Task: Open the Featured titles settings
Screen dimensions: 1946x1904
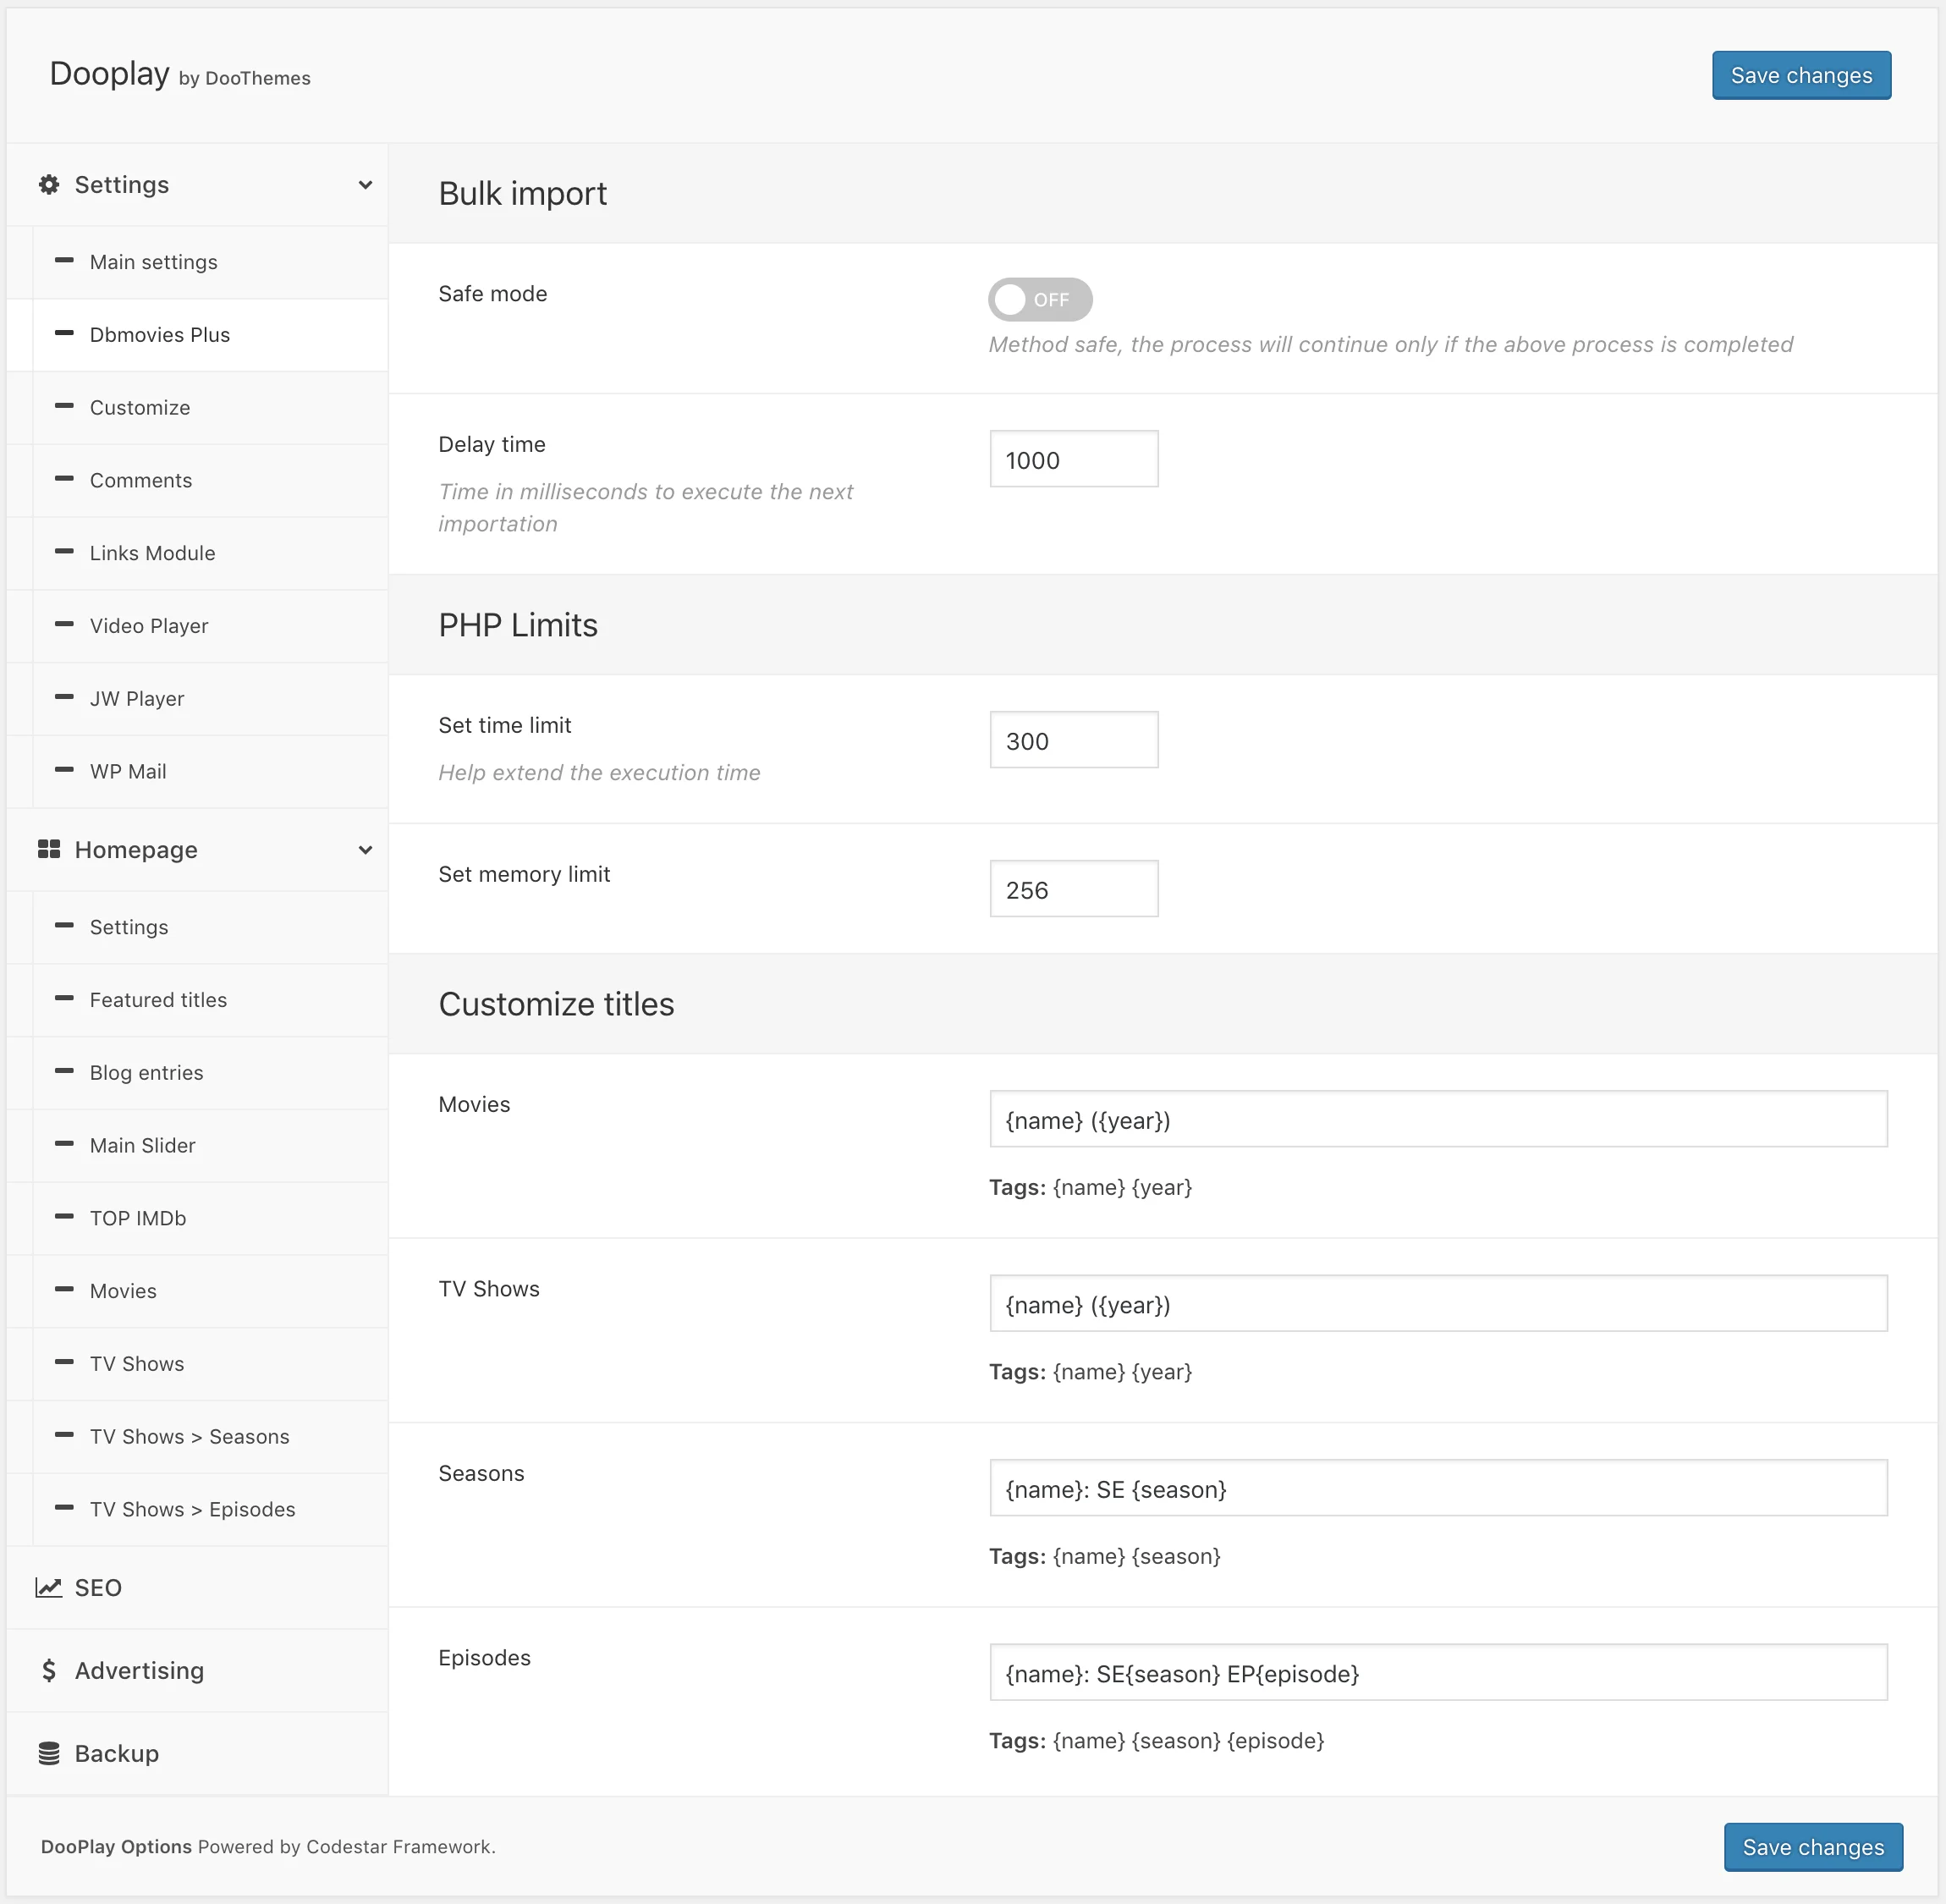Action: (x=157, y=999)
